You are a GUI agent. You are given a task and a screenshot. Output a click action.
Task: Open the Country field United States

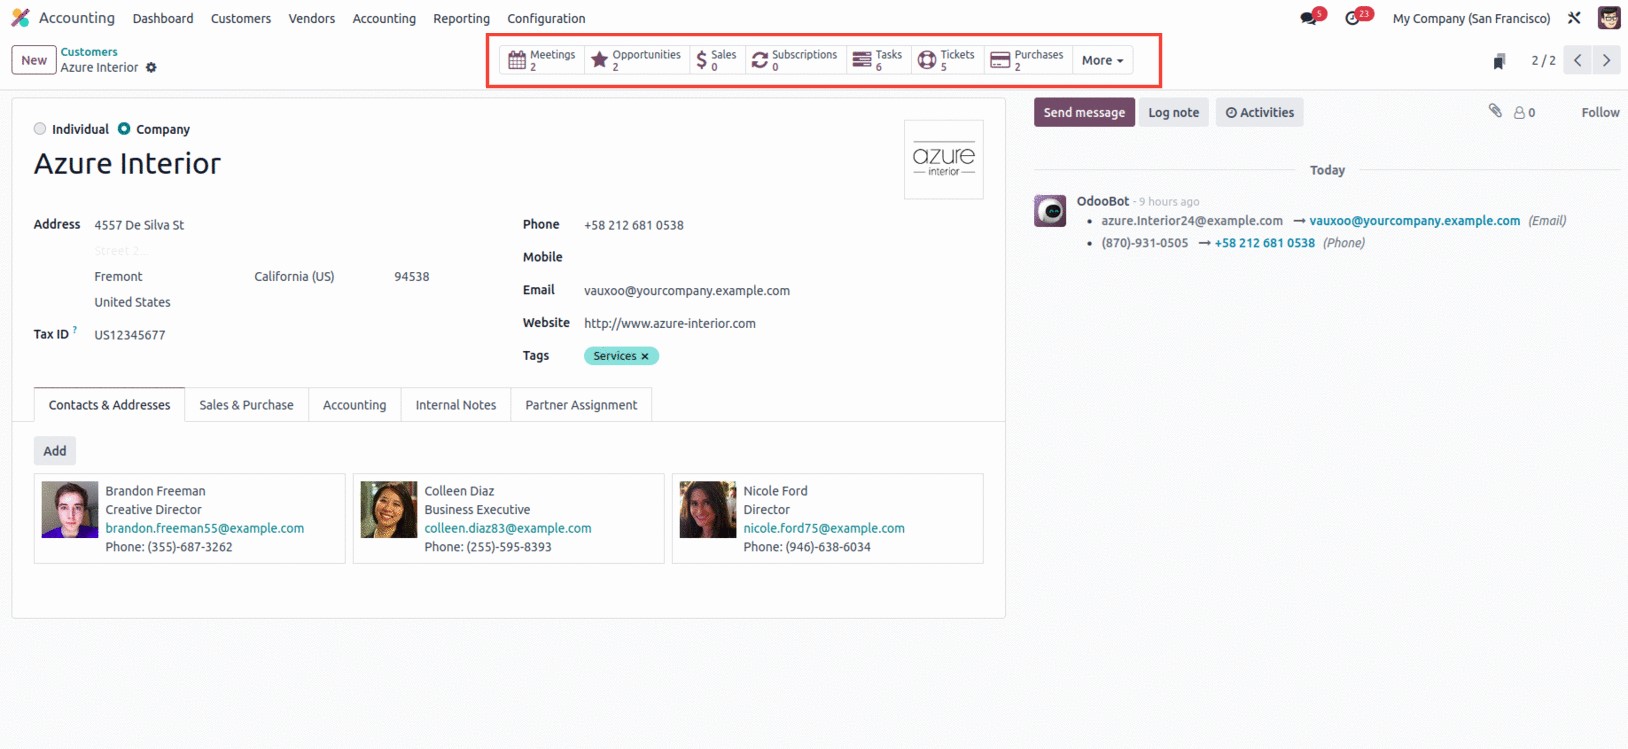(x=132, y=302)
